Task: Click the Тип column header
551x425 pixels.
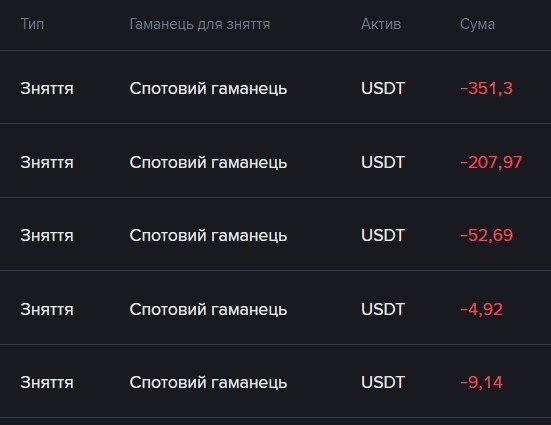Action: (32, 24)
